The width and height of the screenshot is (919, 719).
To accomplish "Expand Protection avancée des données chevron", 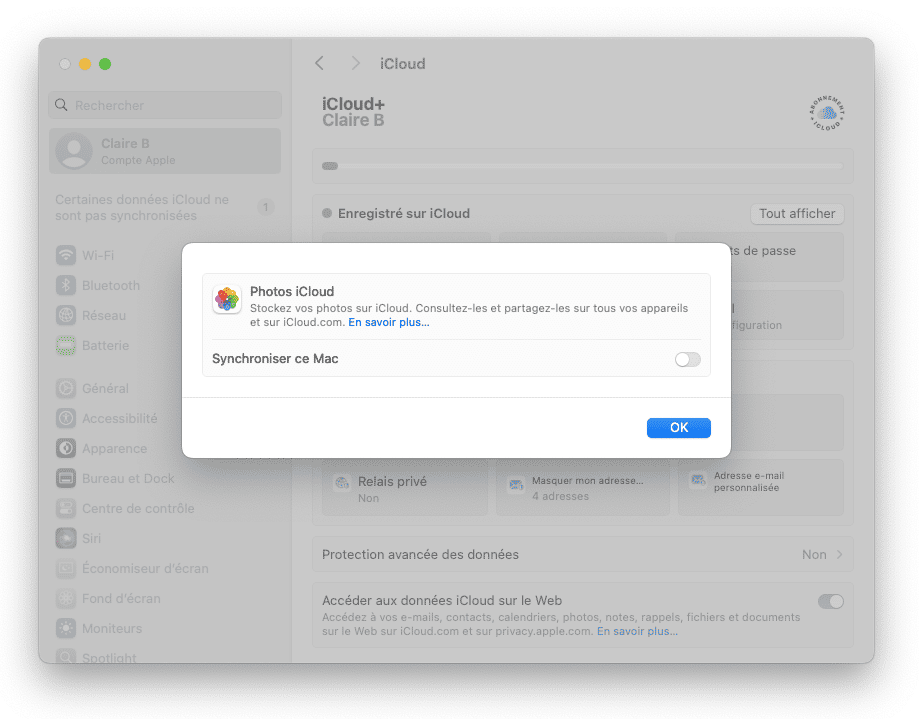I will [839, 554].
